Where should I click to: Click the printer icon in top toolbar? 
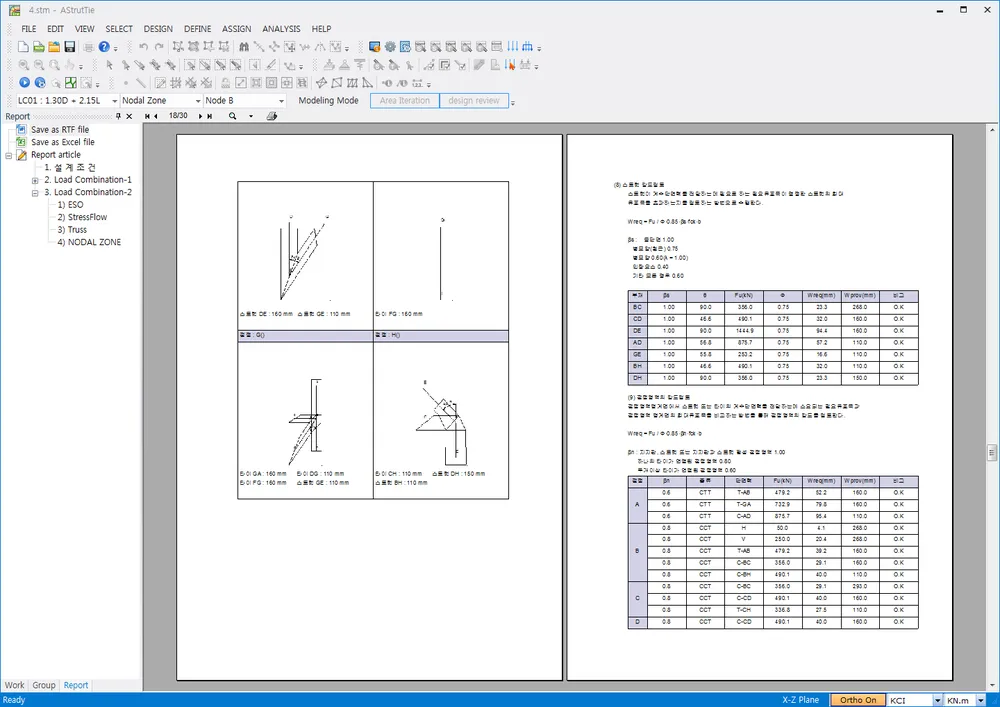pos(89,47)
